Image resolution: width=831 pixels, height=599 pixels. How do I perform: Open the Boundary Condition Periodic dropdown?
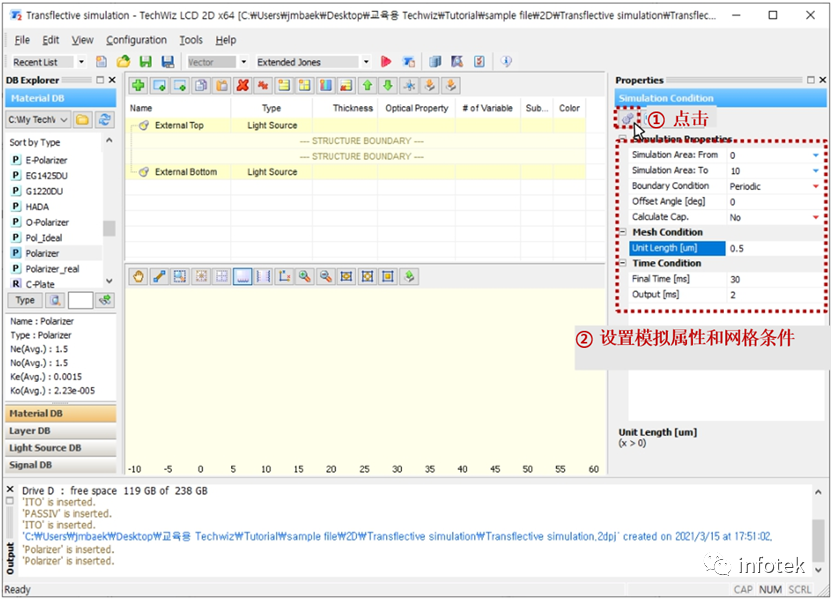point(816,186)
